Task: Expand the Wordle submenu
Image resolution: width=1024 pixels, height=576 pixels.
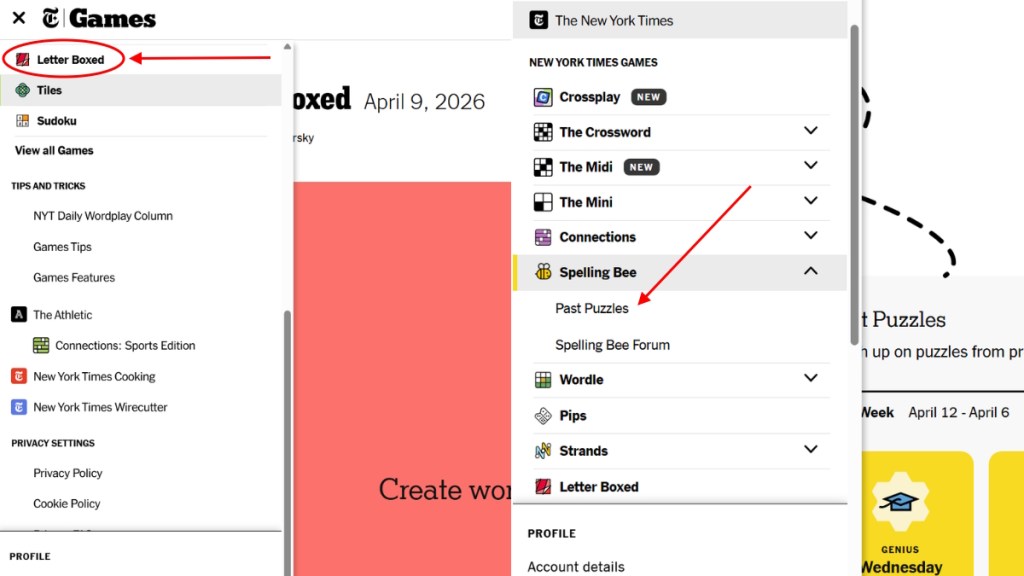Action: click(x=810, y=379)
